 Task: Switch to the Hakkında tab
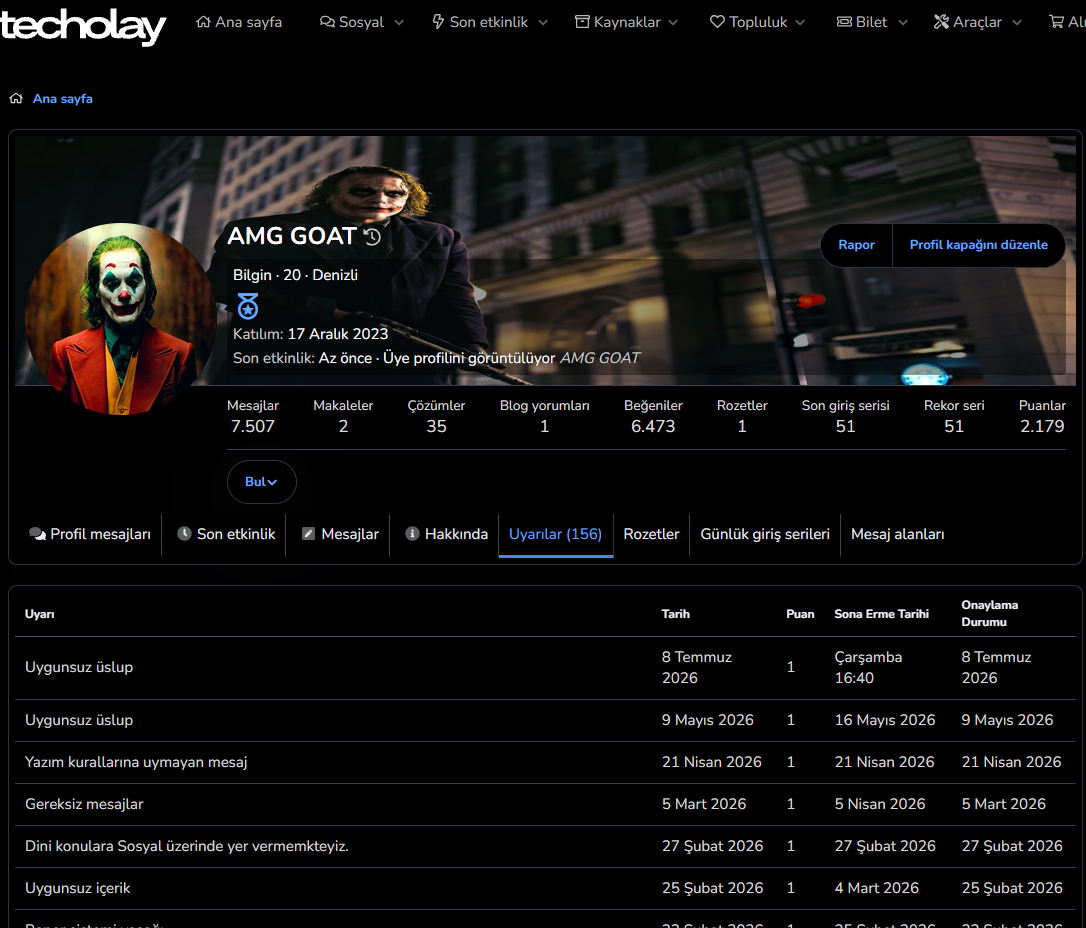click(x=447, y=534)
